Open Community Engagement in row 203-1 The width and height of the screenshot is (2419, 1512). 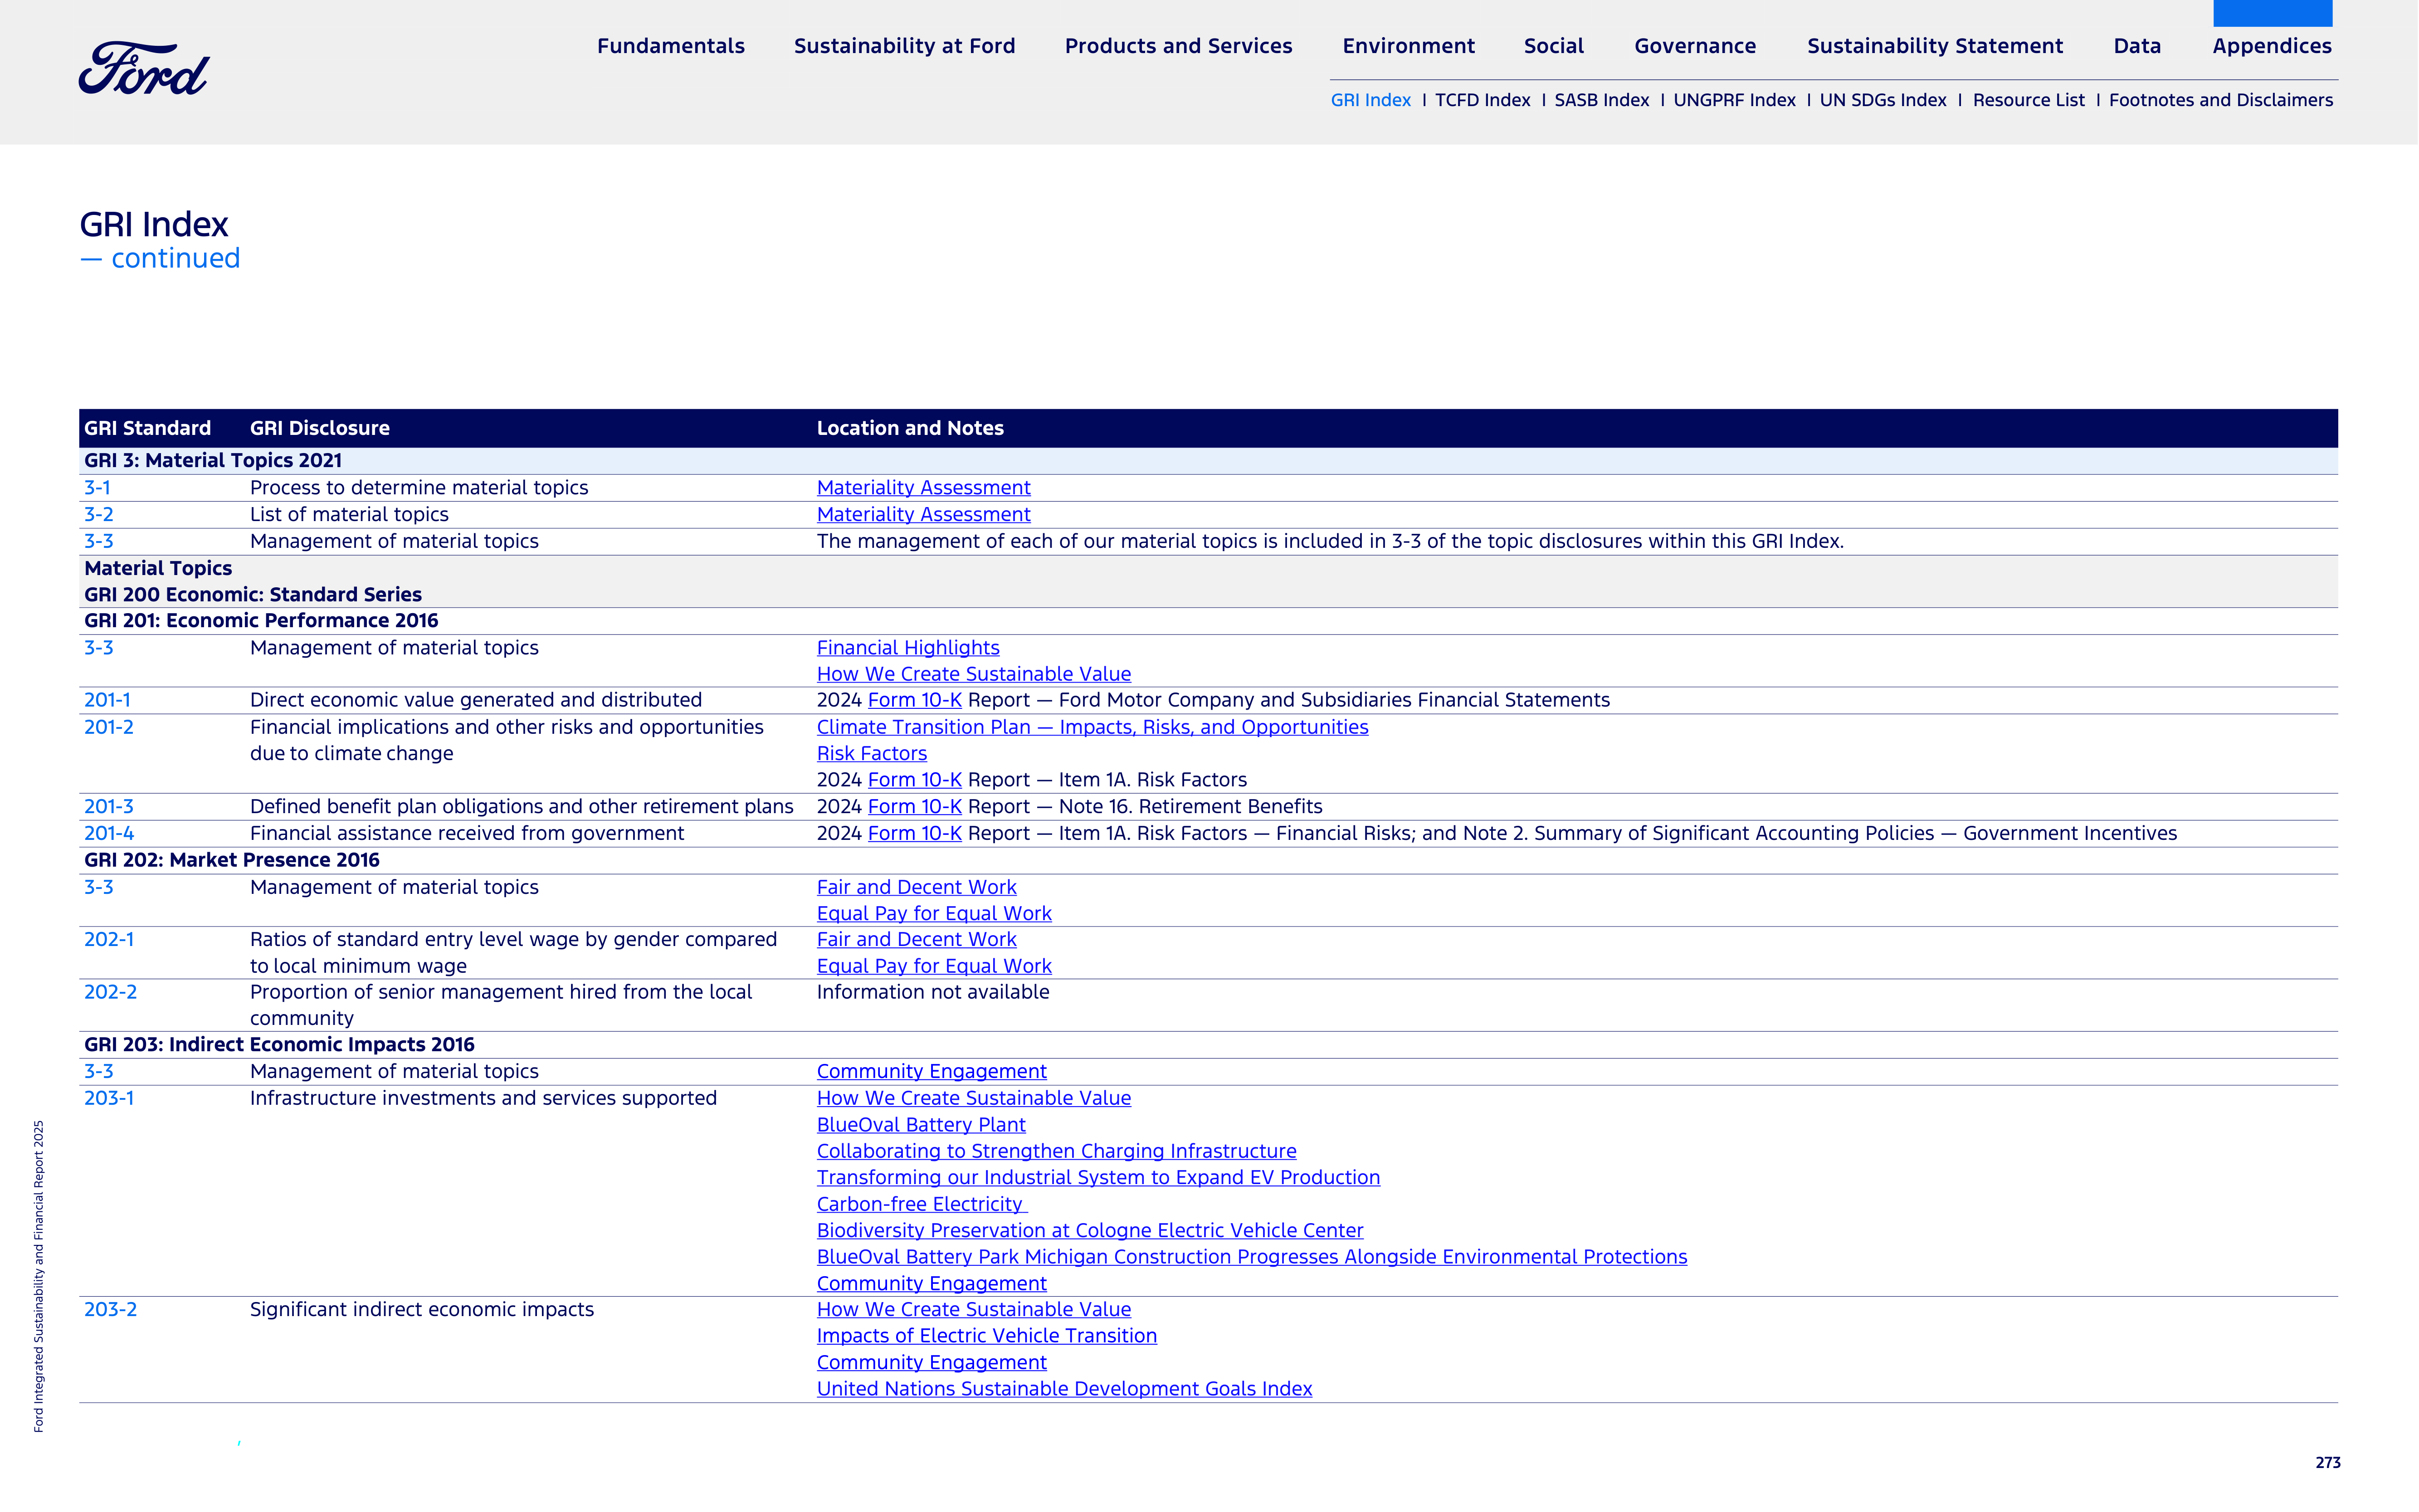pos(931,1284)
